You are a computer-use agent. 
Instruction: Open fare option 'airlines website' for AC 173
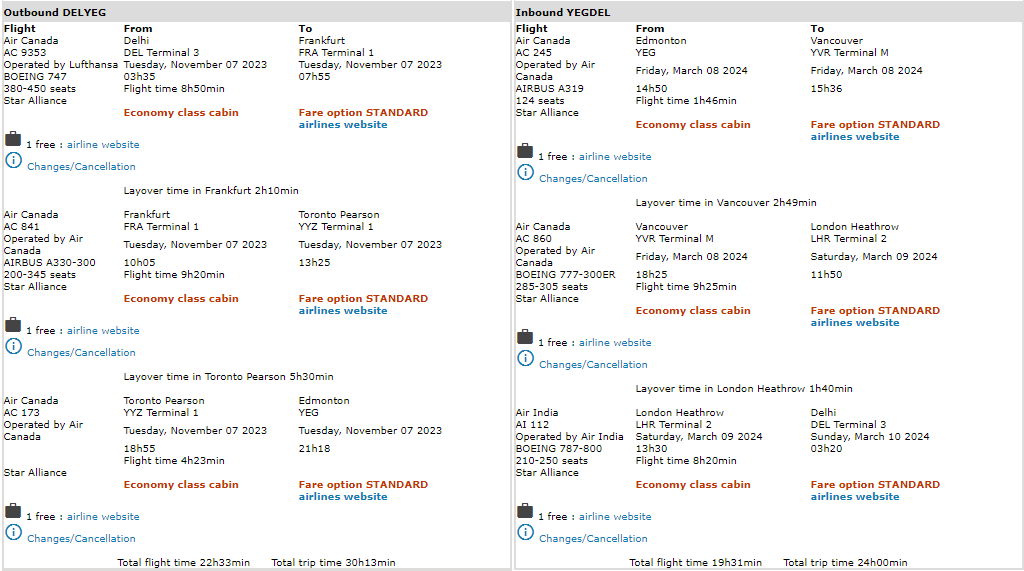pyautogui.click(x=343, y=497)
